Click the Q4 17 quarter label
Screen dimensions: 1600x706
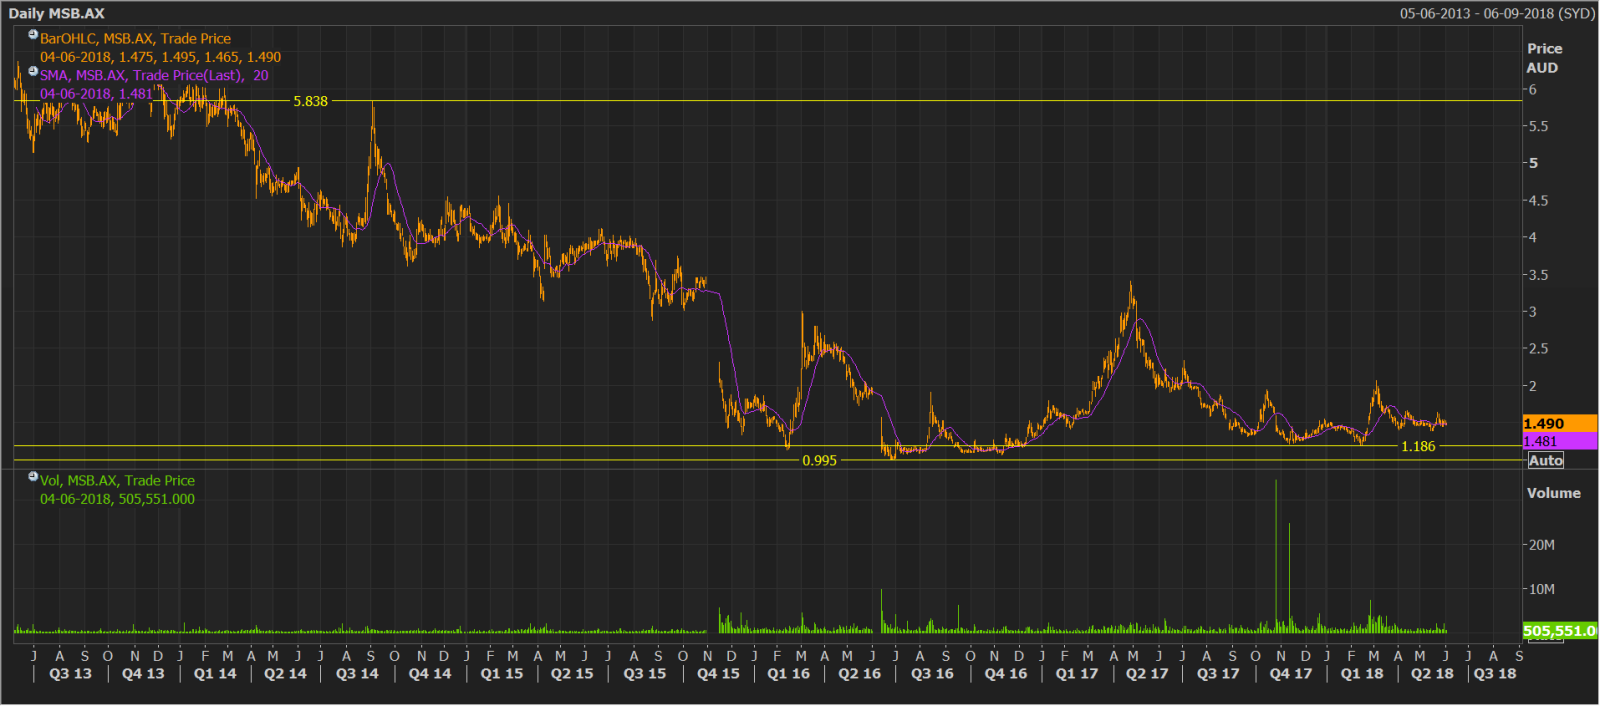(1291, 674)
